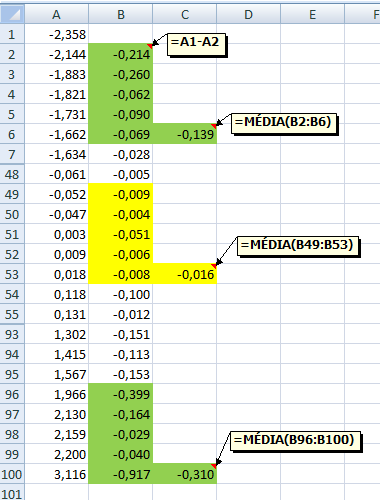The height and width of the screenshot is (500, 380).
Task: Click cell A1 with value -2,358
Action: (x=56, y=34)
